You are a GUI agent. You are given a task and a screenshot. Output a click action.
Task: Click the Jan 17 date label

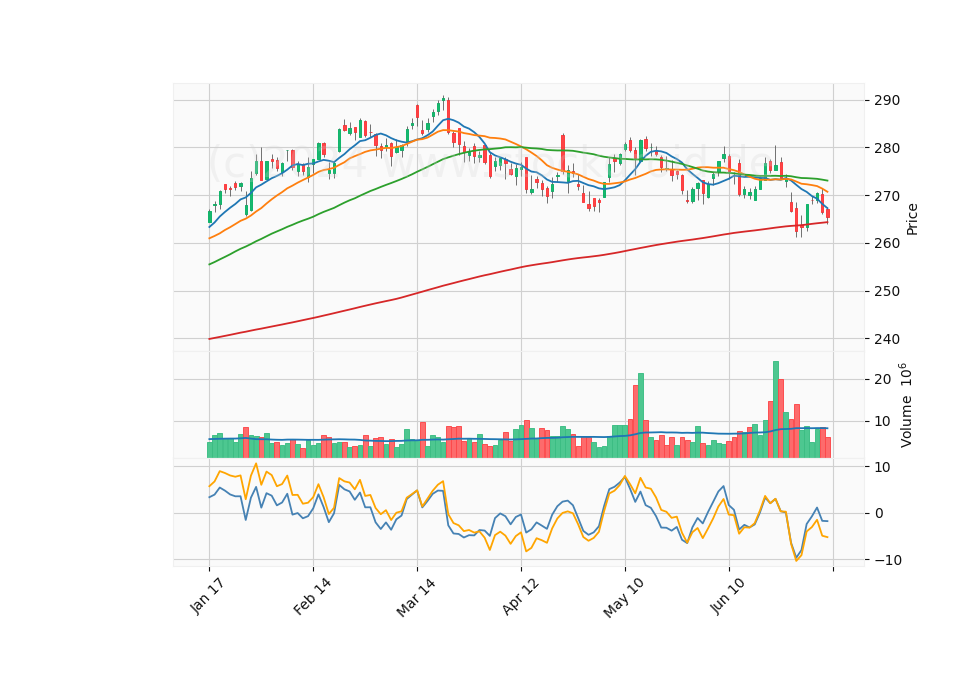[207, 596]
